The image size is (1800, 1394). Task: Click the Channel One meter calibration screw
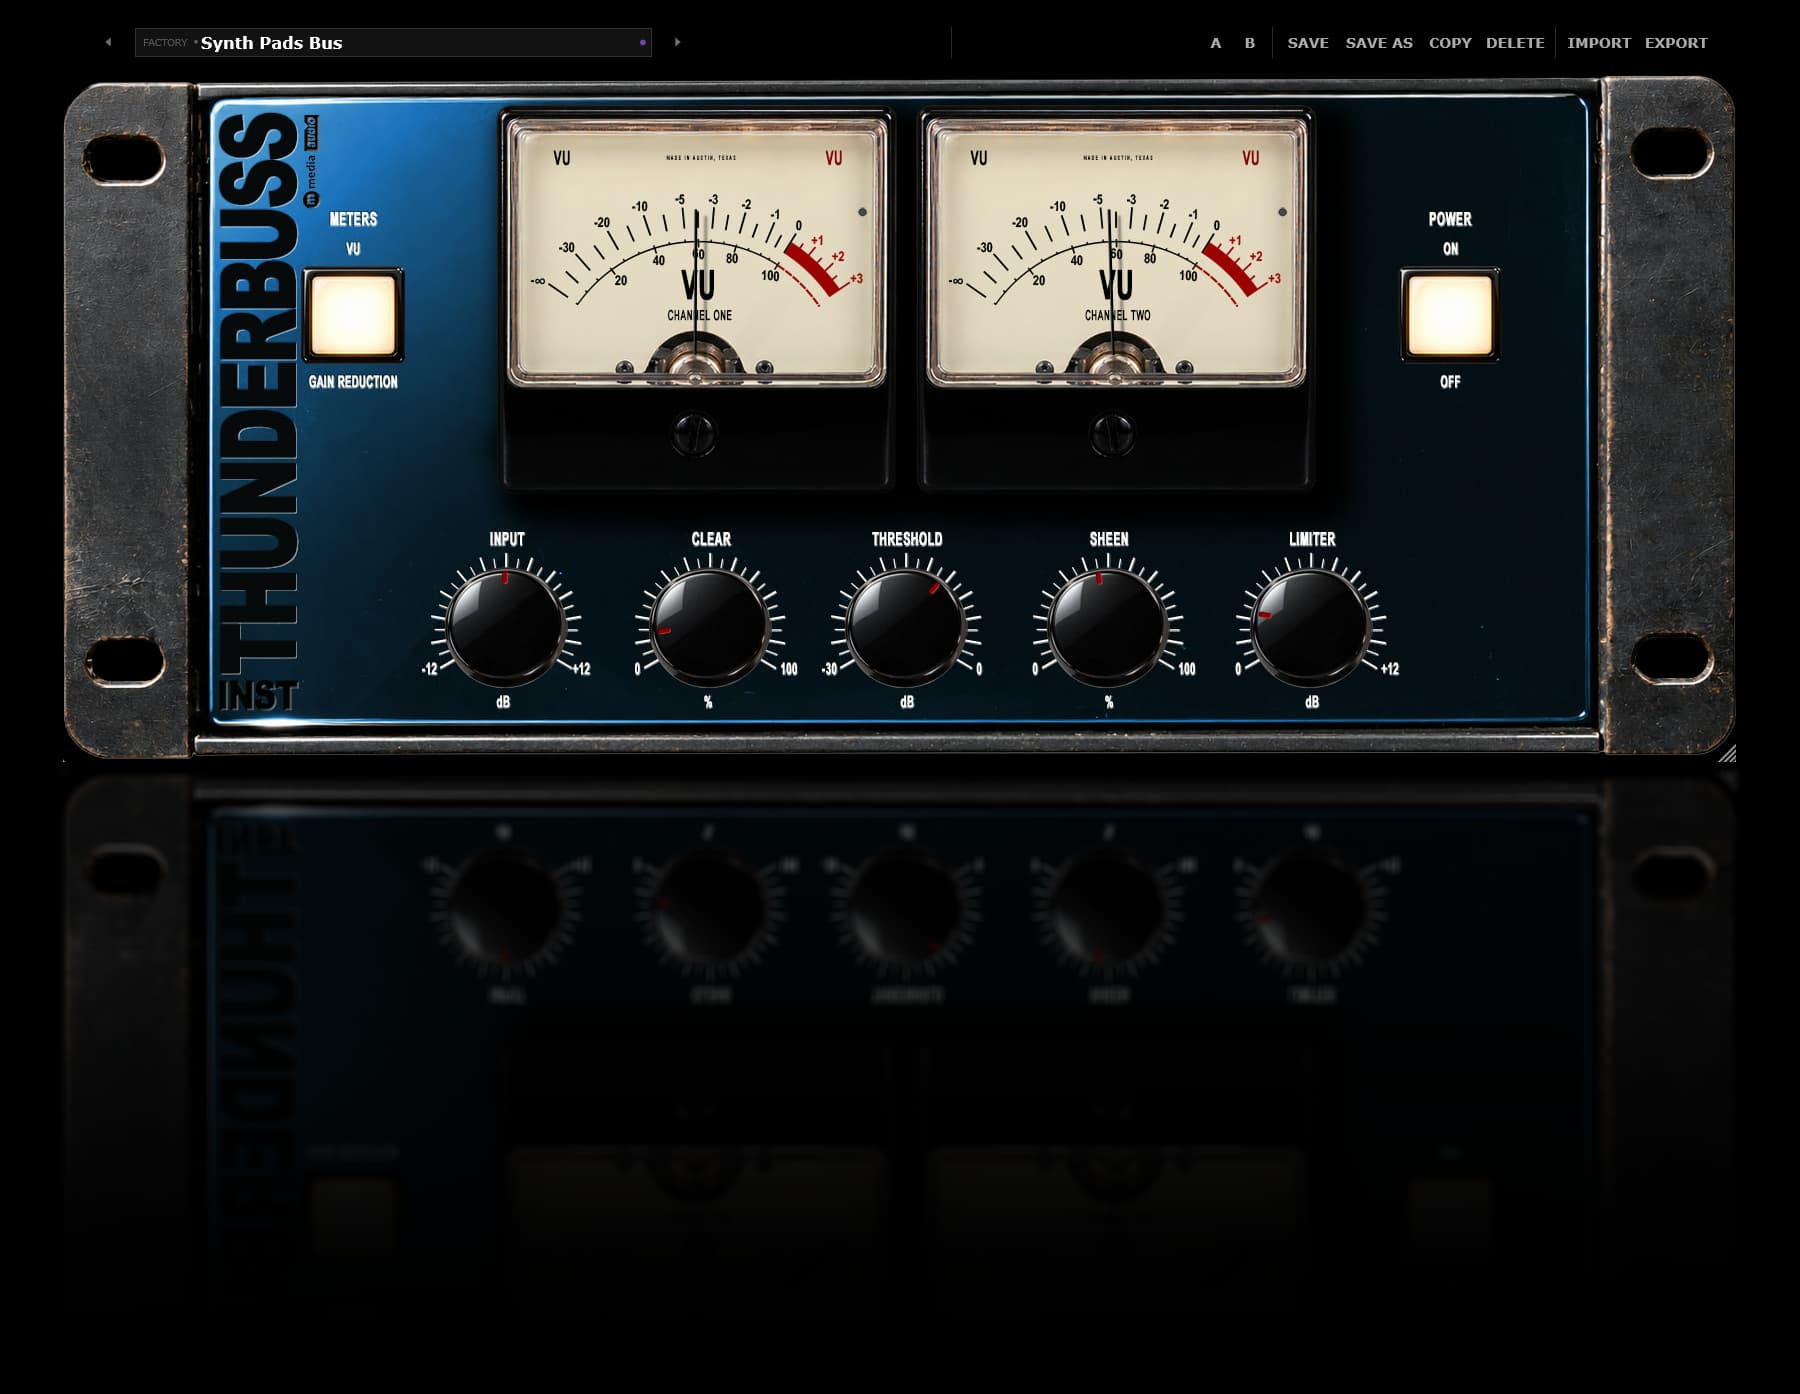[694, 434]
